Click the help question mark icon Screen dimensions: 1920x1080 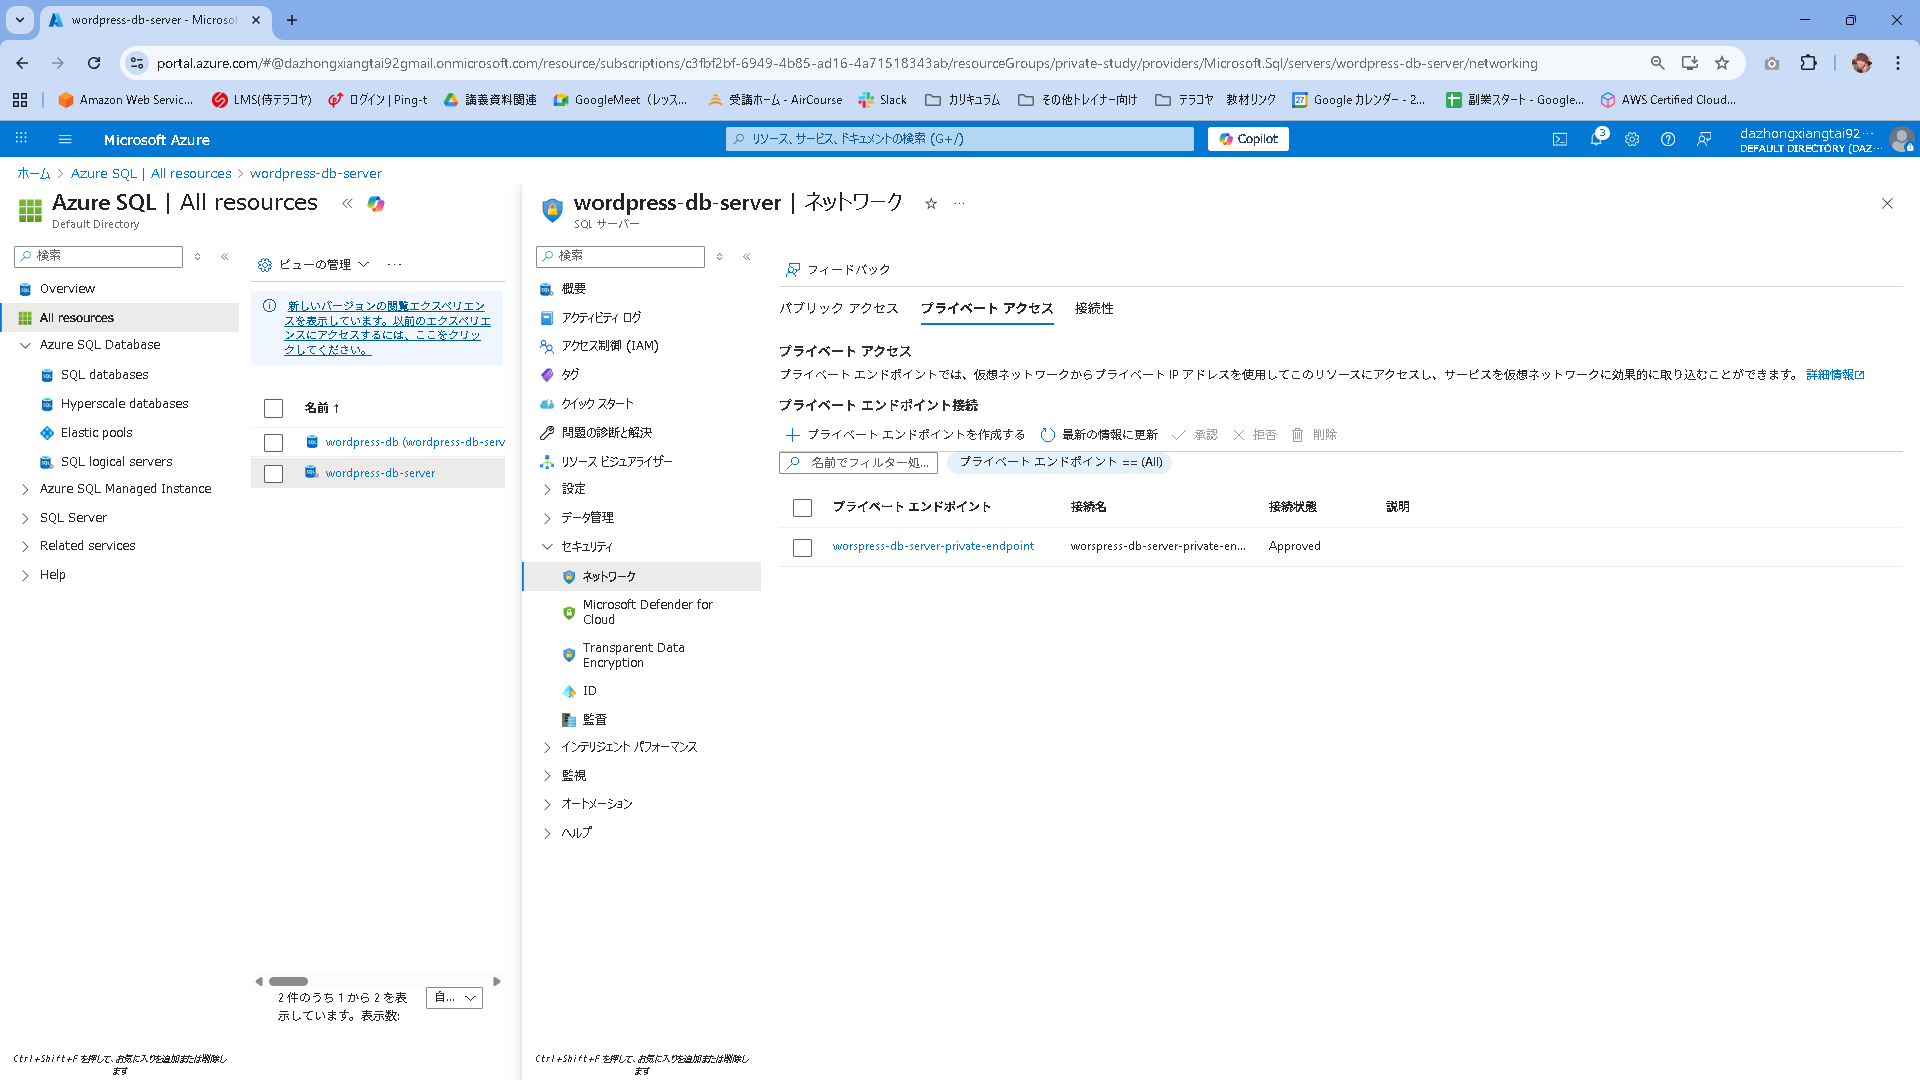click(1668, 139)
